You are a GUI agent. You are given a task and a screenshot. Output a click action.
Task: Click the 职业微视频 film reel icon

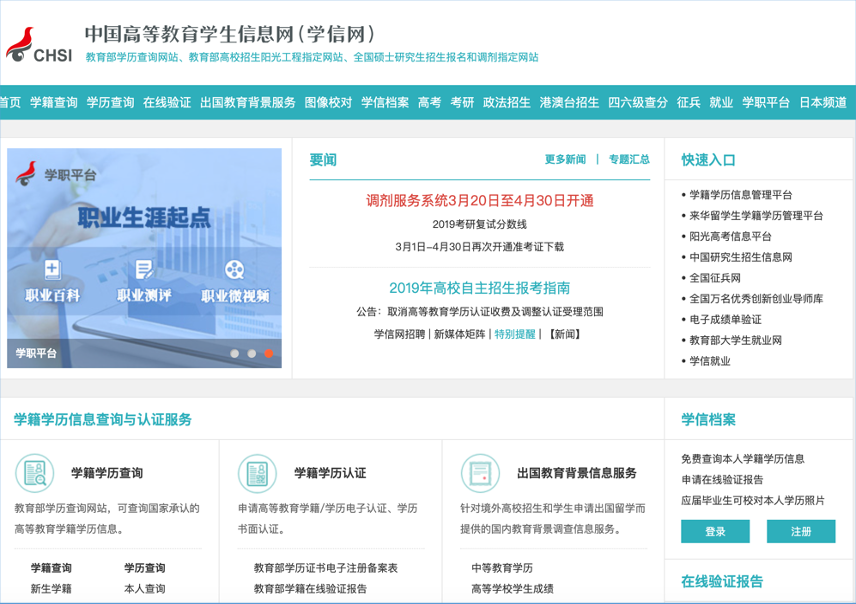[234, 269]
